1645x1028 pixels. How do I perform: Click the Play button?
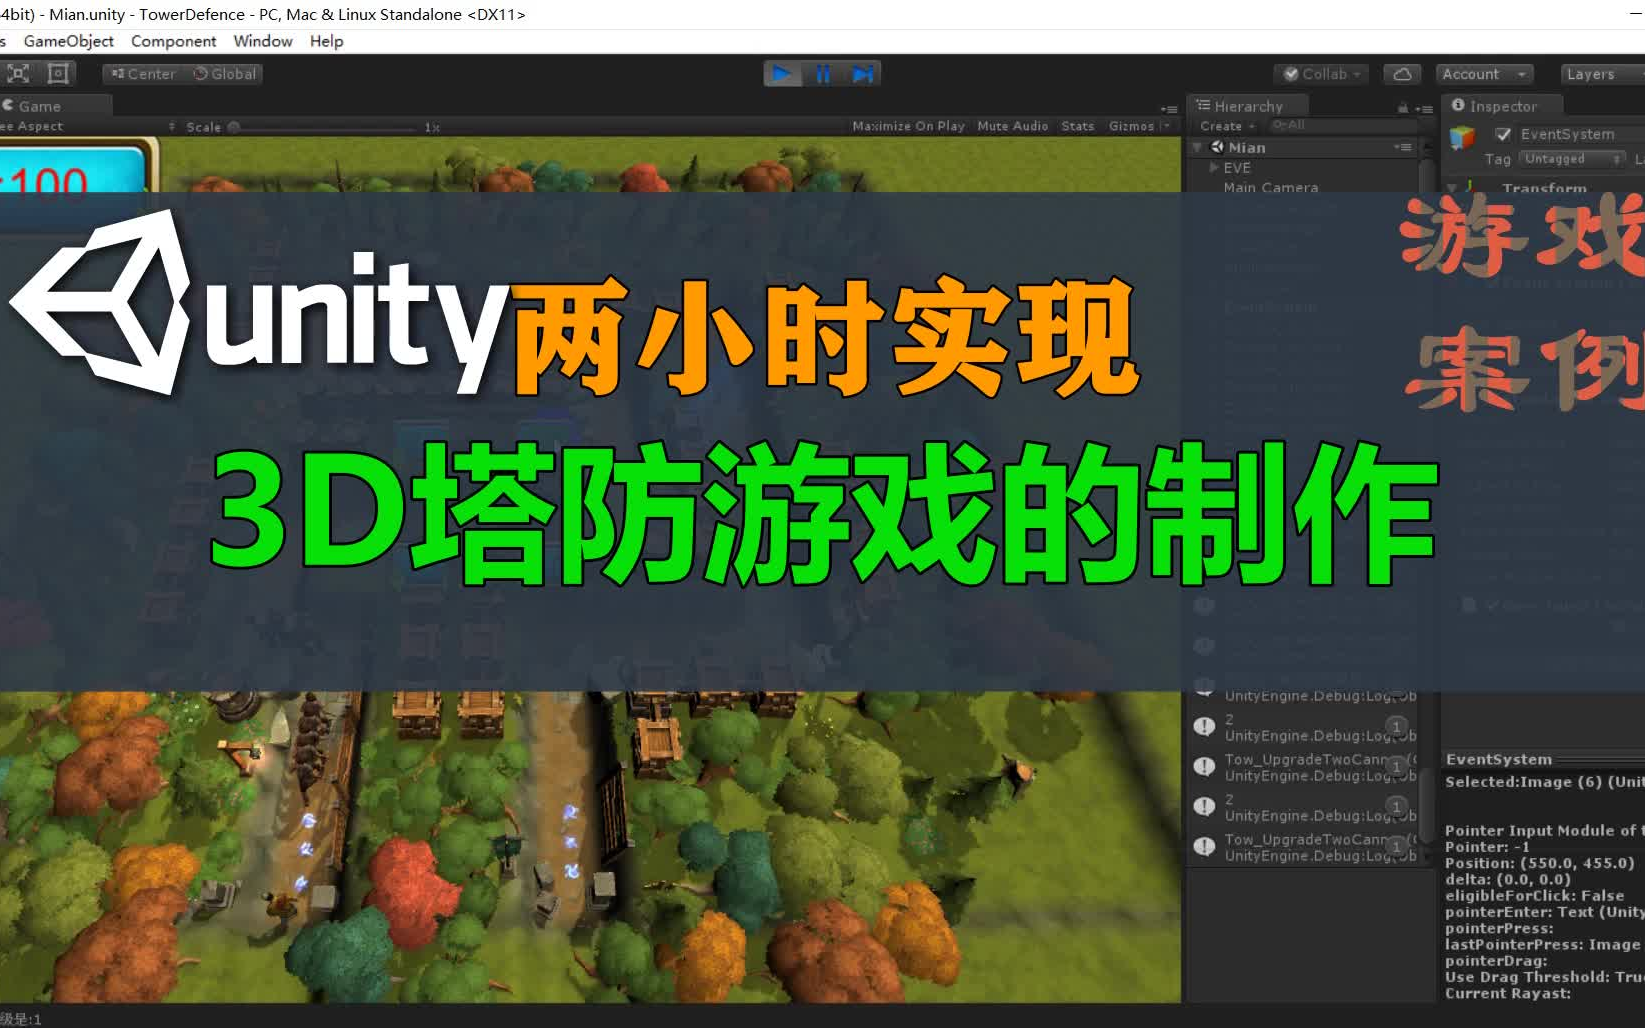click(x=782, y=73)
